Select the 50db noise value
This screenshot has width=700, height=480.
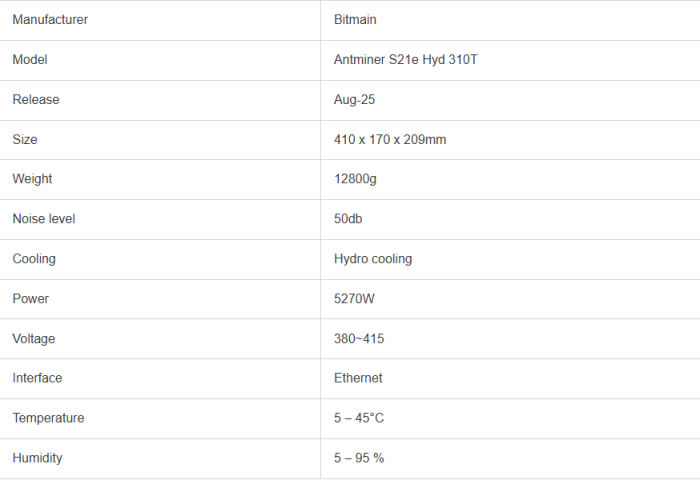click(x=348, y=219)
